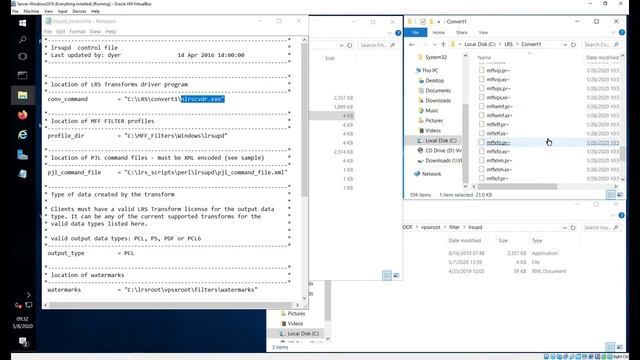Open Help icon in middle Explorer window
Screen dimensions: 640x360
click(398, 33)
